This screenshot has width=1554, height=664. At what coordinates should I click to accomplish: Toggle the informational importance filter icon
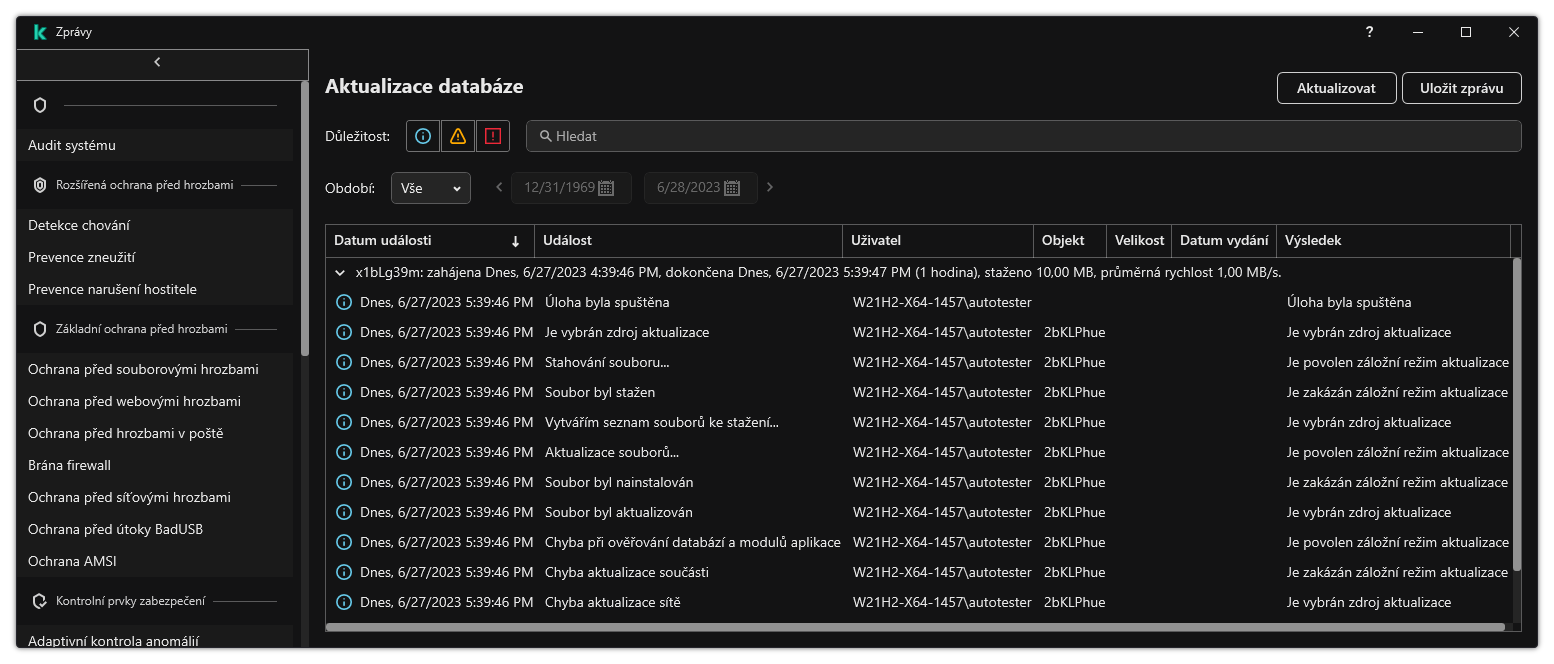coord(423,136)
